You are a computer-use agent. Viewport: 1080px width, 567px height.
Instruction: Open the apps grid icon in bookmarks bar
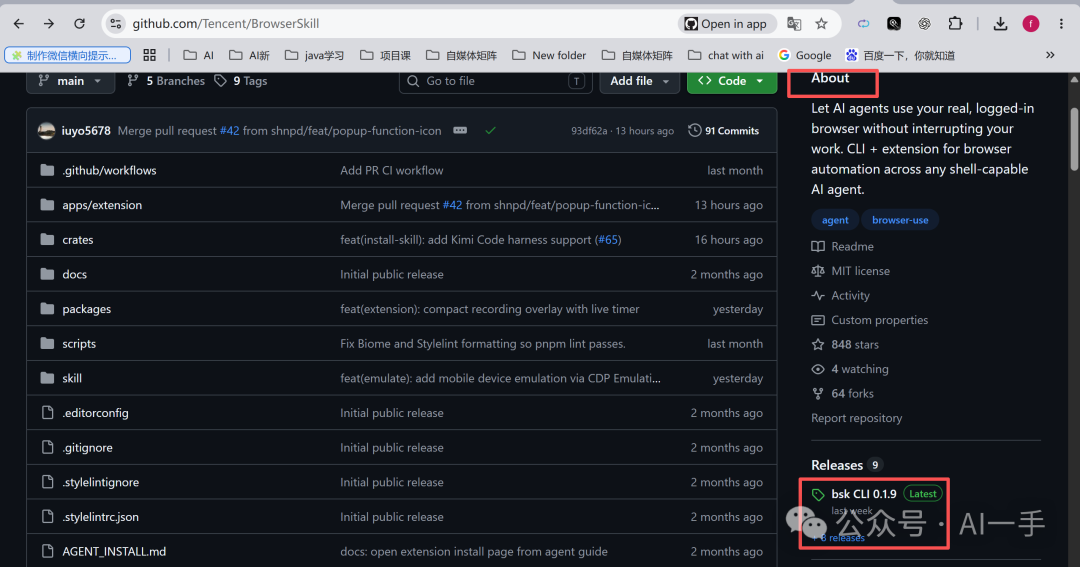point(149,55)
